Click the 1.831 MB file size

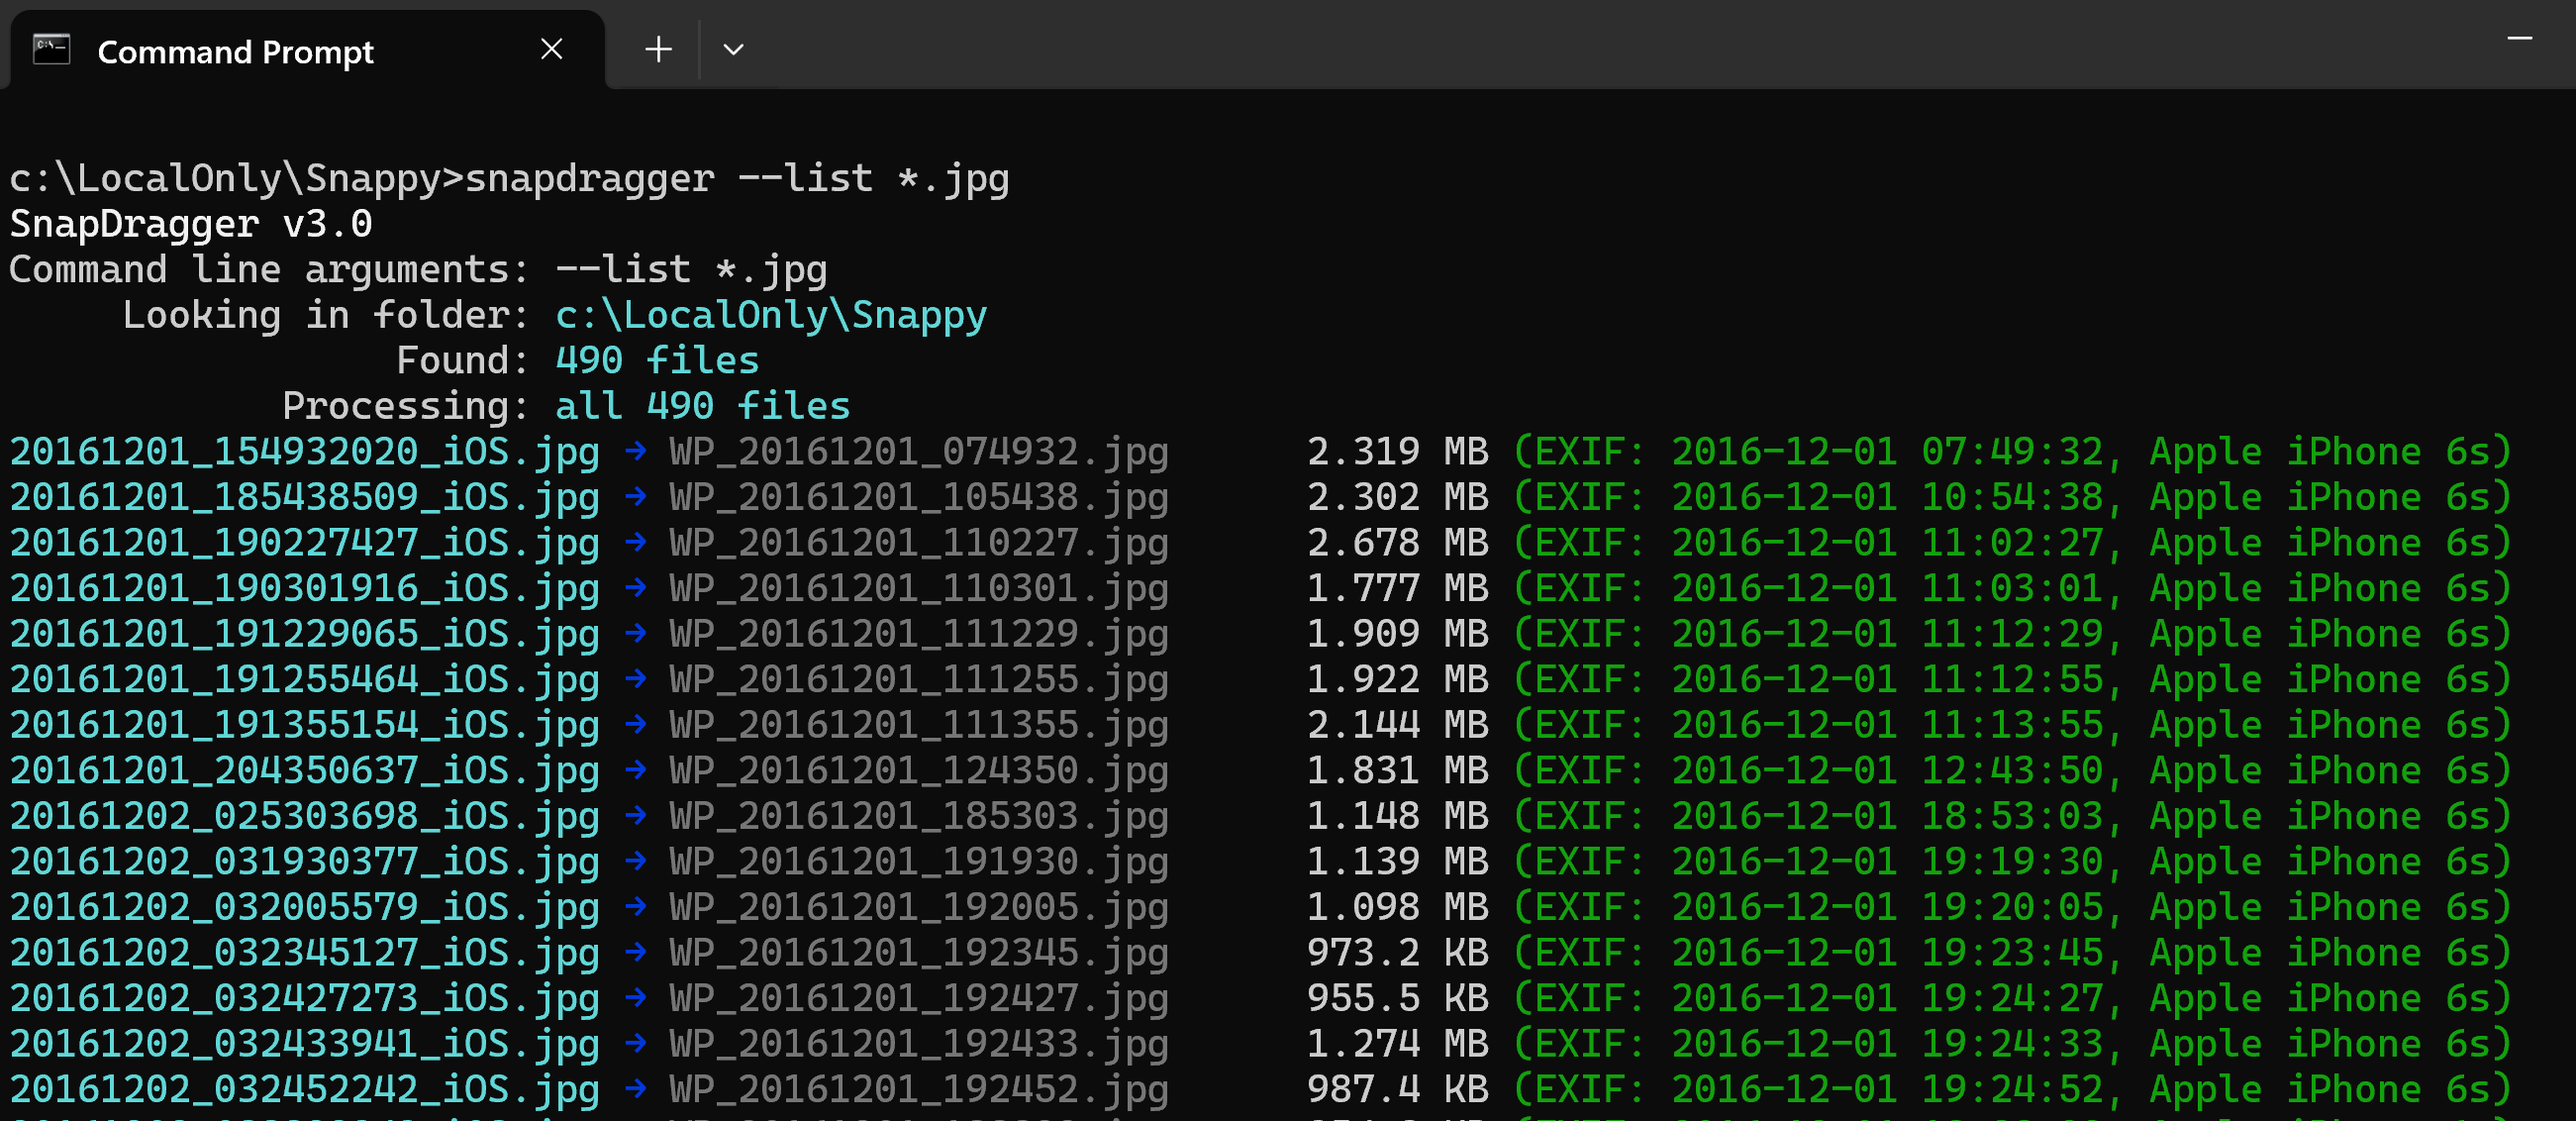click(1398, 770)
